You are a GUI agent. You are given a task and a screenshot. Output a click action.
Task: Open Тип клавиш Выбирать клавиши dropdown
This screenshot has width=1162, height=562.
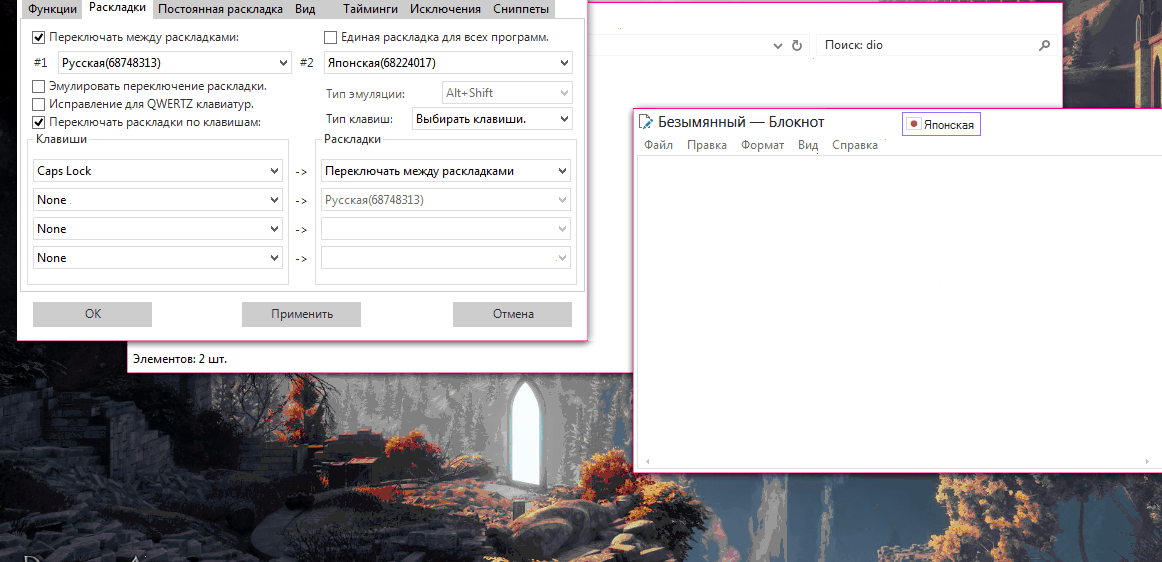pos(492,119)
